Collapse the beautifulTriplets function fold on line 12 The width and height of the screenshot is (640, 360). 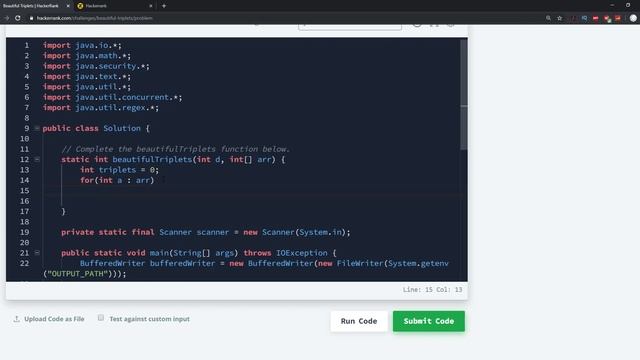tap(37, 159)
